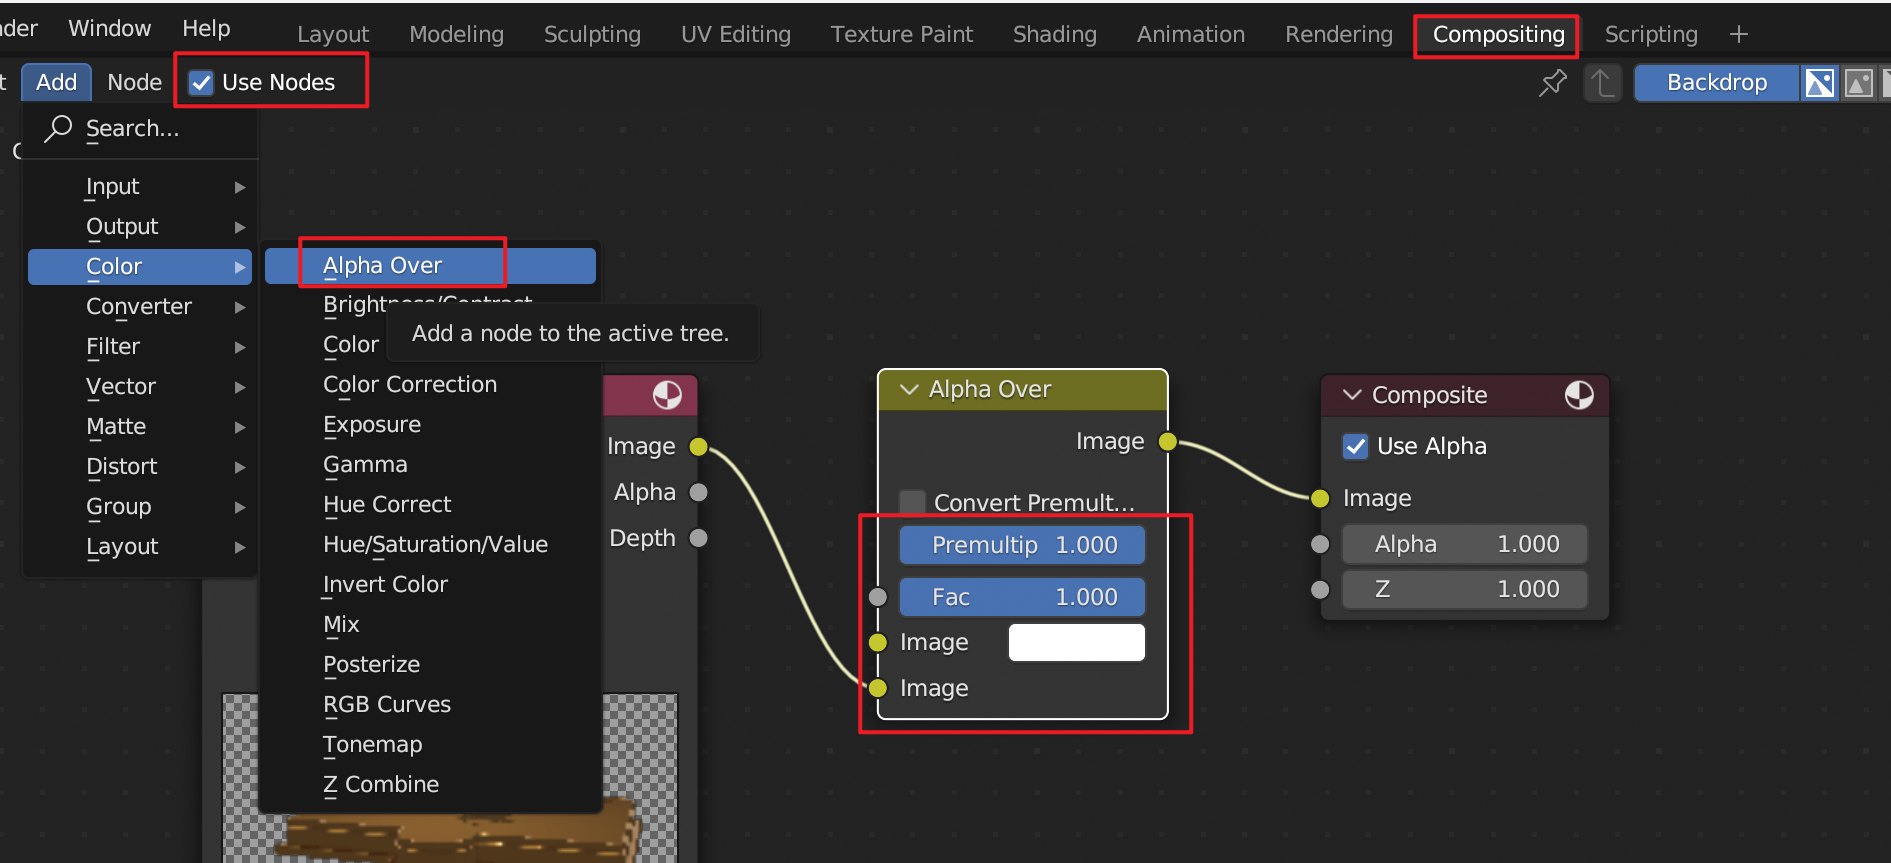
Task: Choose Tonemap node
Action: [430, 745]
